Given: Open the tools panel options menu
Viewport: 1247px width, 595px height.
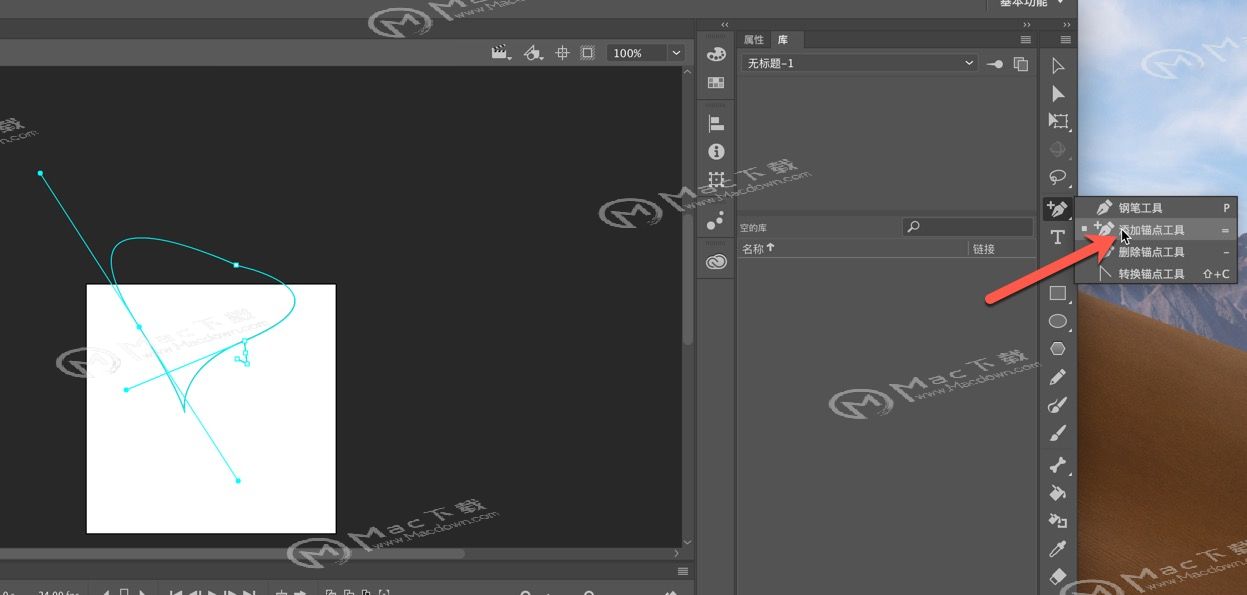Looking at the screenshot, I should (1066, 40).
